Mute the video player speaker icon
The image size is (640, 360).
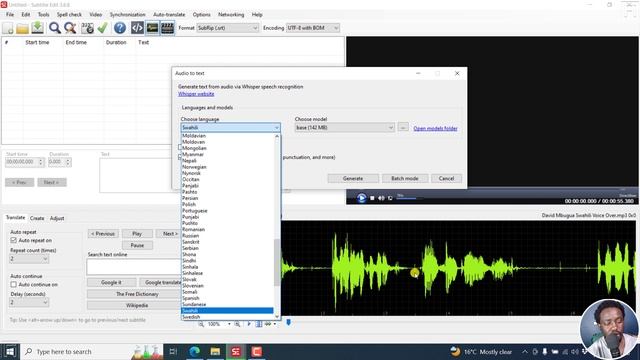click(381, 198)
